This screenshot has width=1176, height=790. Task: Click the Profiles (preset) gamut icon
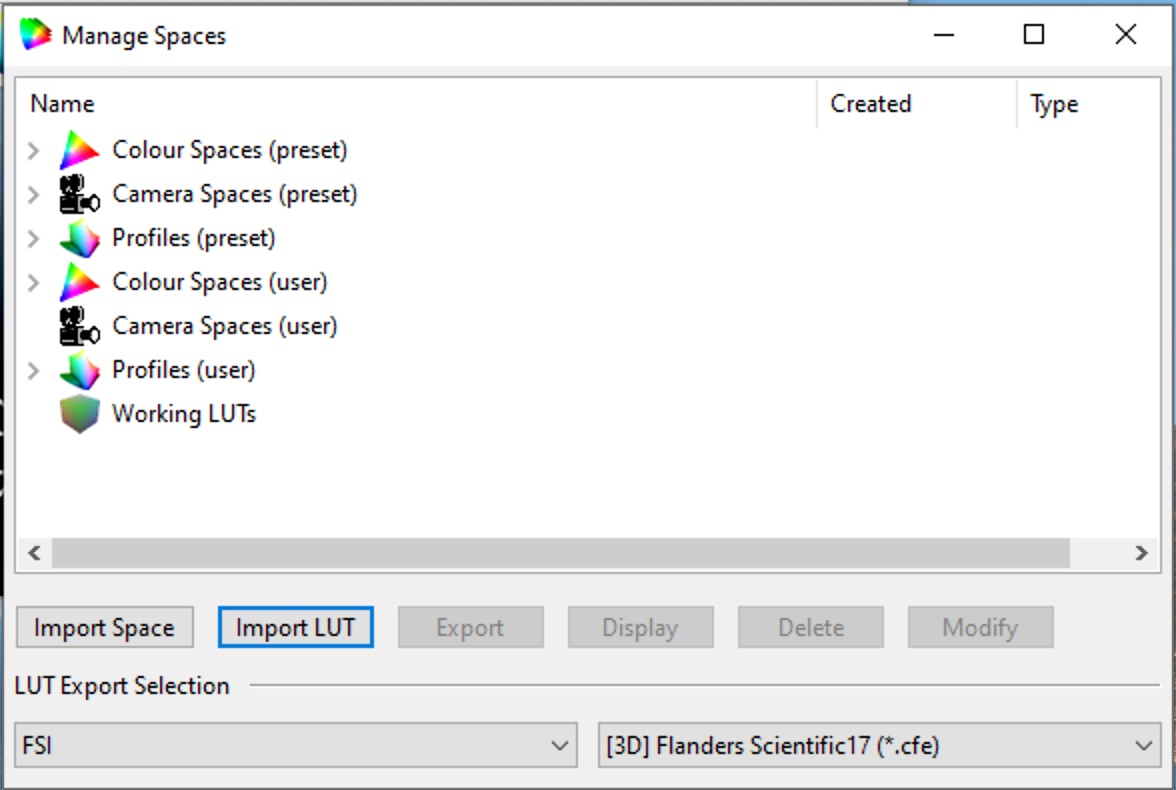point(80,238)
